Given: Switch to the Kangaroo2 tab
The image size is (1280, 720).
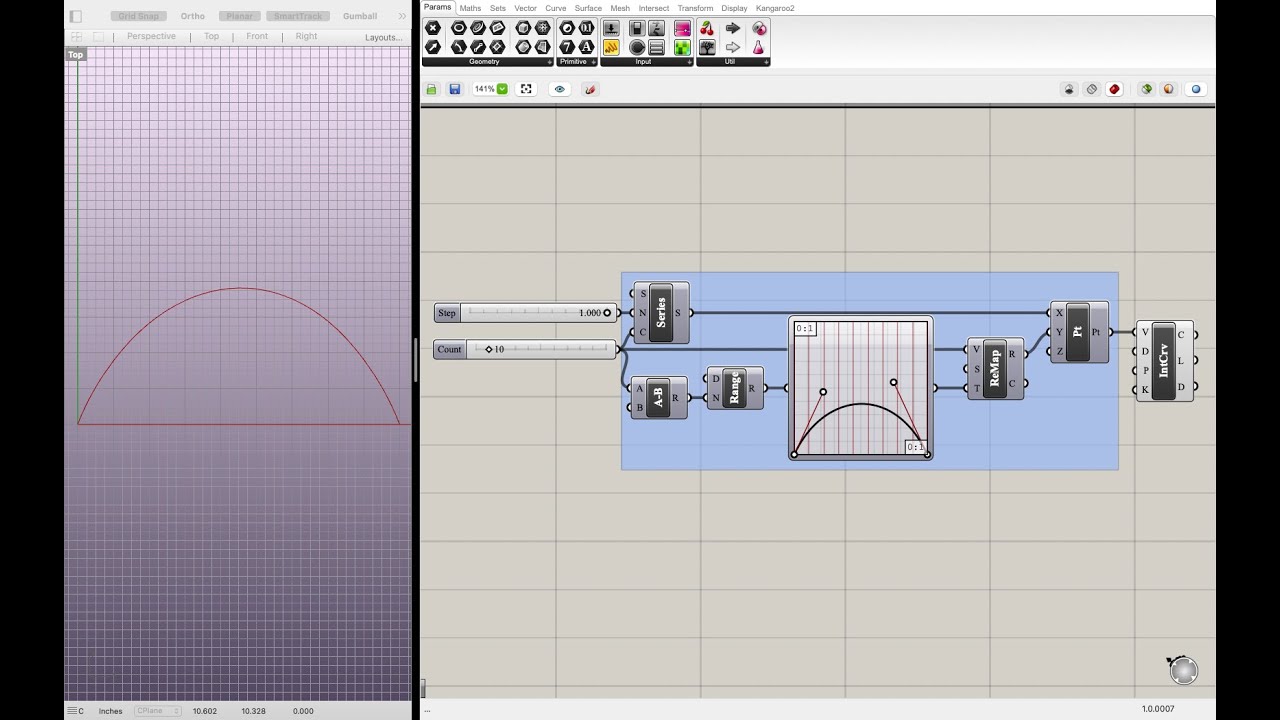Looking at the screenshot, I should pyautogui.click(x=775, y=8).
